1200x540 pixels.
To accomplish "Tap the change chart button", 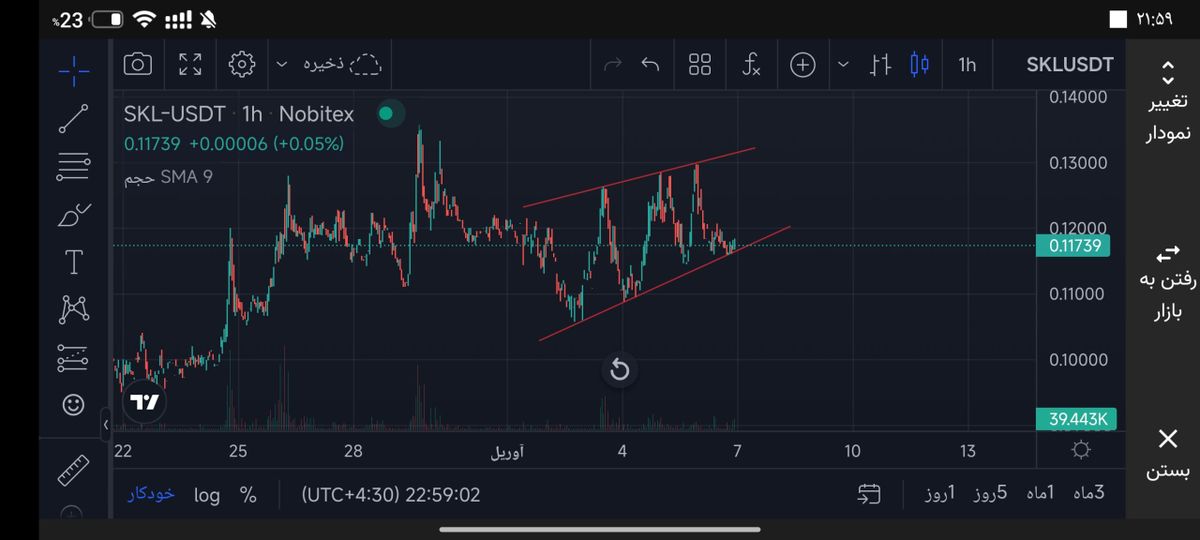I will tap(1167, 102).
